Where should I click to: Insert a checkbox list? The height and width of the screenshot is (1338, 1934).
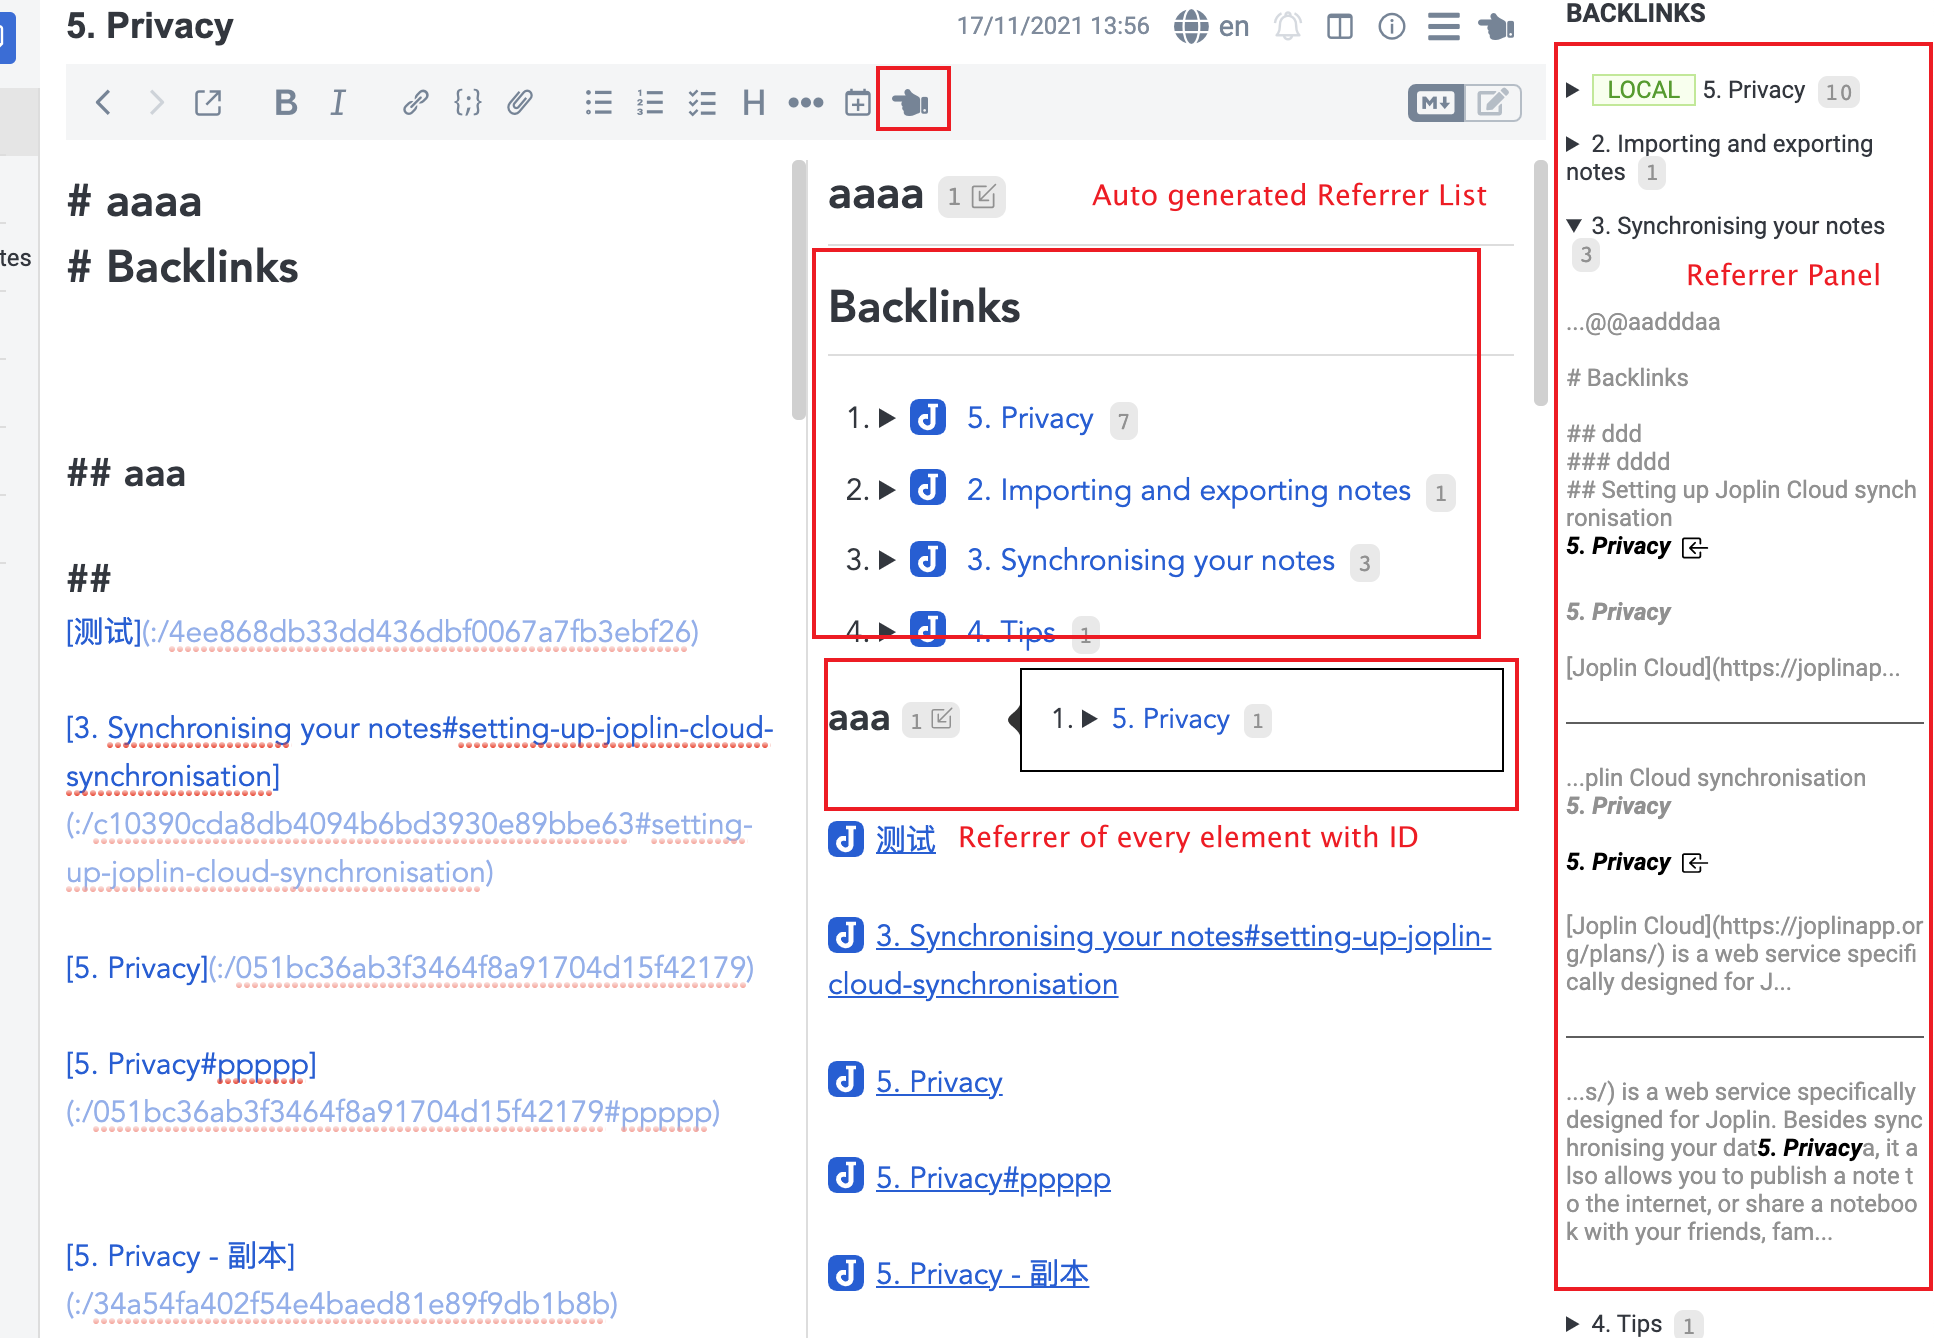[x=702, y=102]
